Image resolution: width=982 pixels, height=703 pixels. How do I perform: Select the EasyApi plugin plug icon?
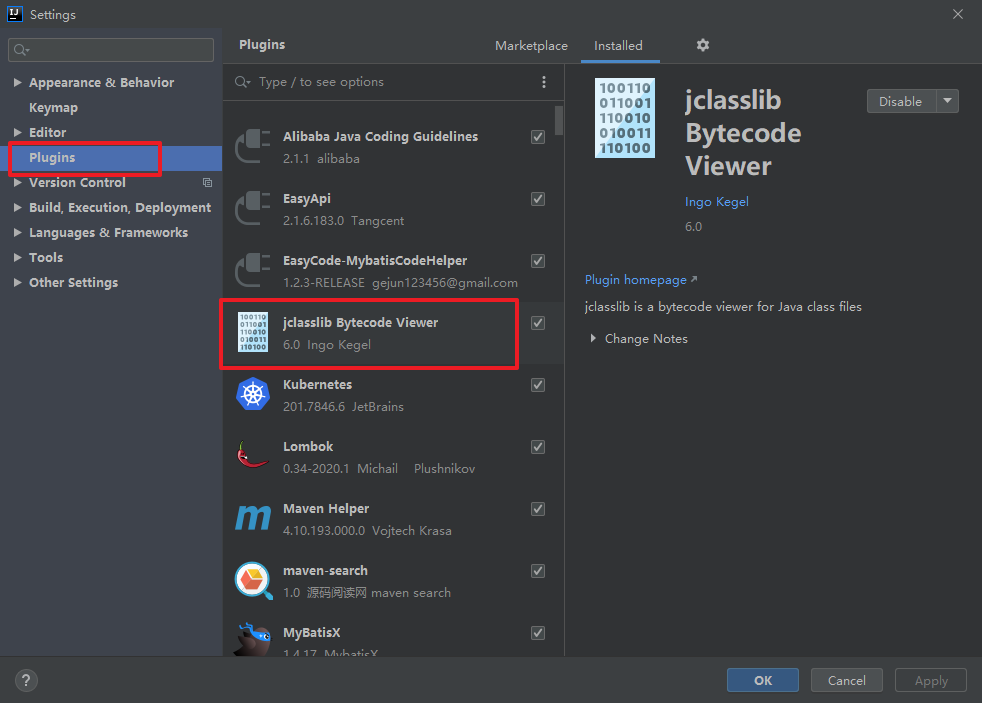coord(252,208)
